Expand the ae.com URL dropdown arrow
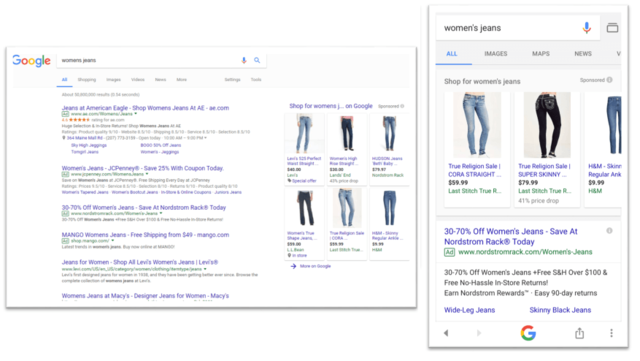The height and width of the screenshot is (361, 640). [x=136, y=114]
